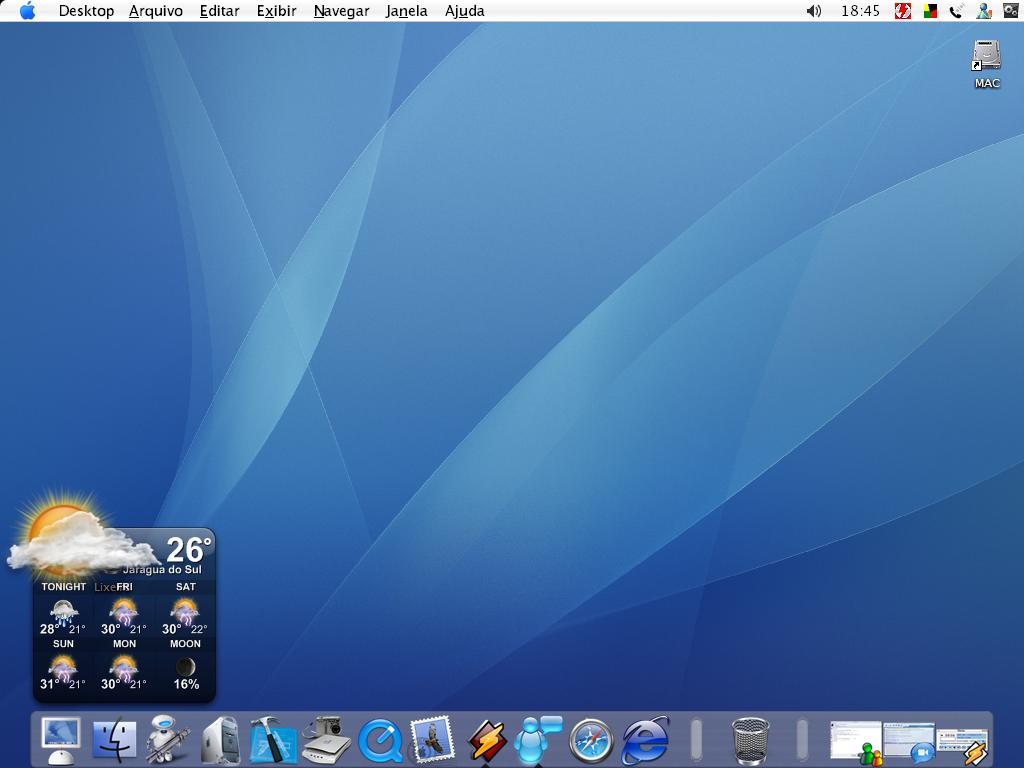The width and height of the screenshot is (1024, 768).
Task: Launch the Mail stamp icon in the dock
Action: tap(434, 742)
